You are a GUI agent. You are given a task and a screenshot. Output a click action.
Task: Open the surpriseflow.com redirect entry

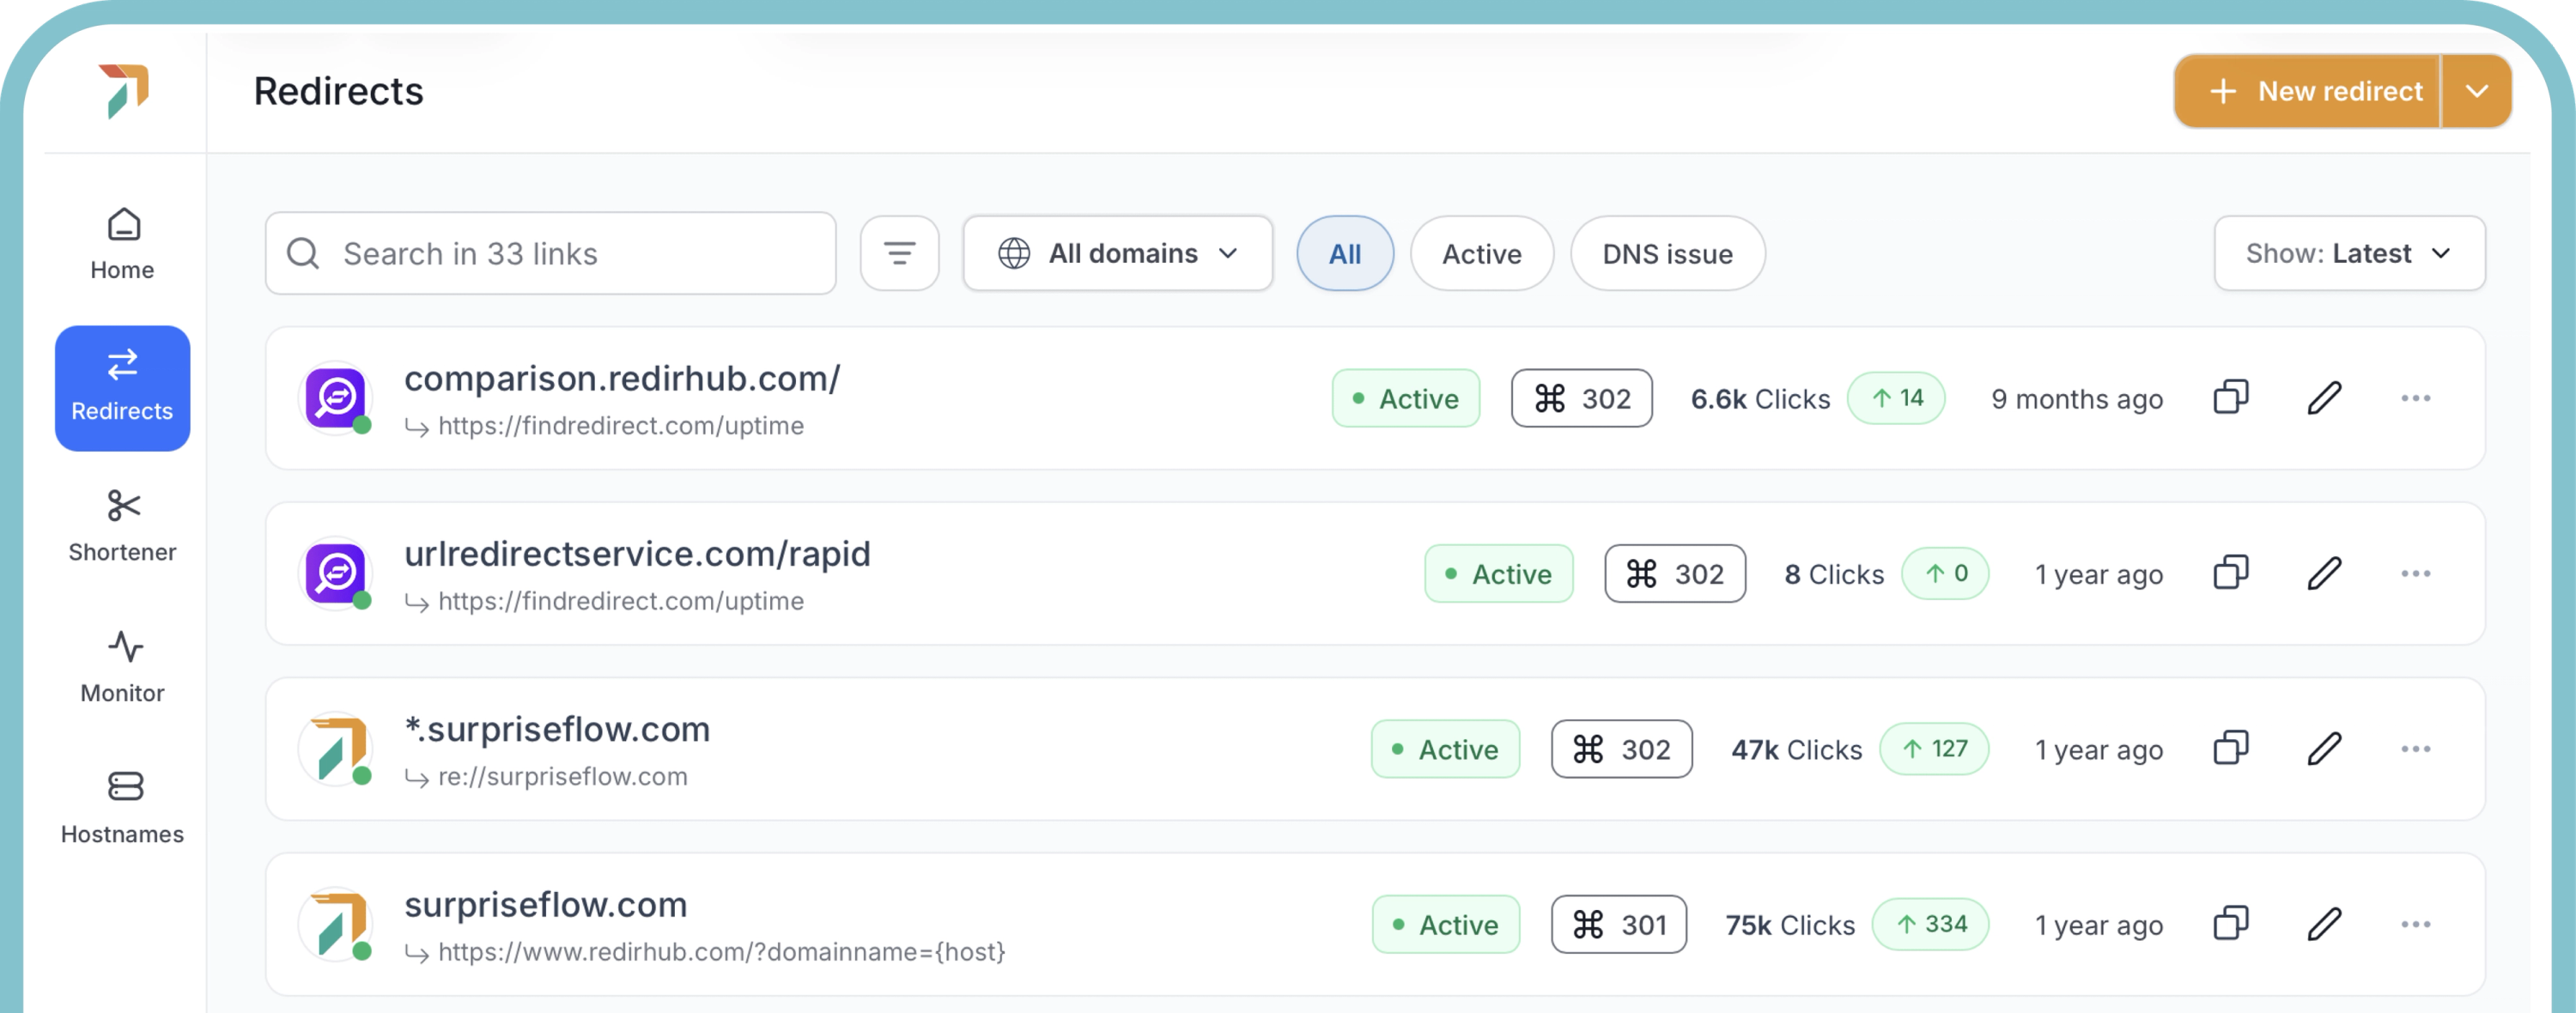[x=546, y=905]
